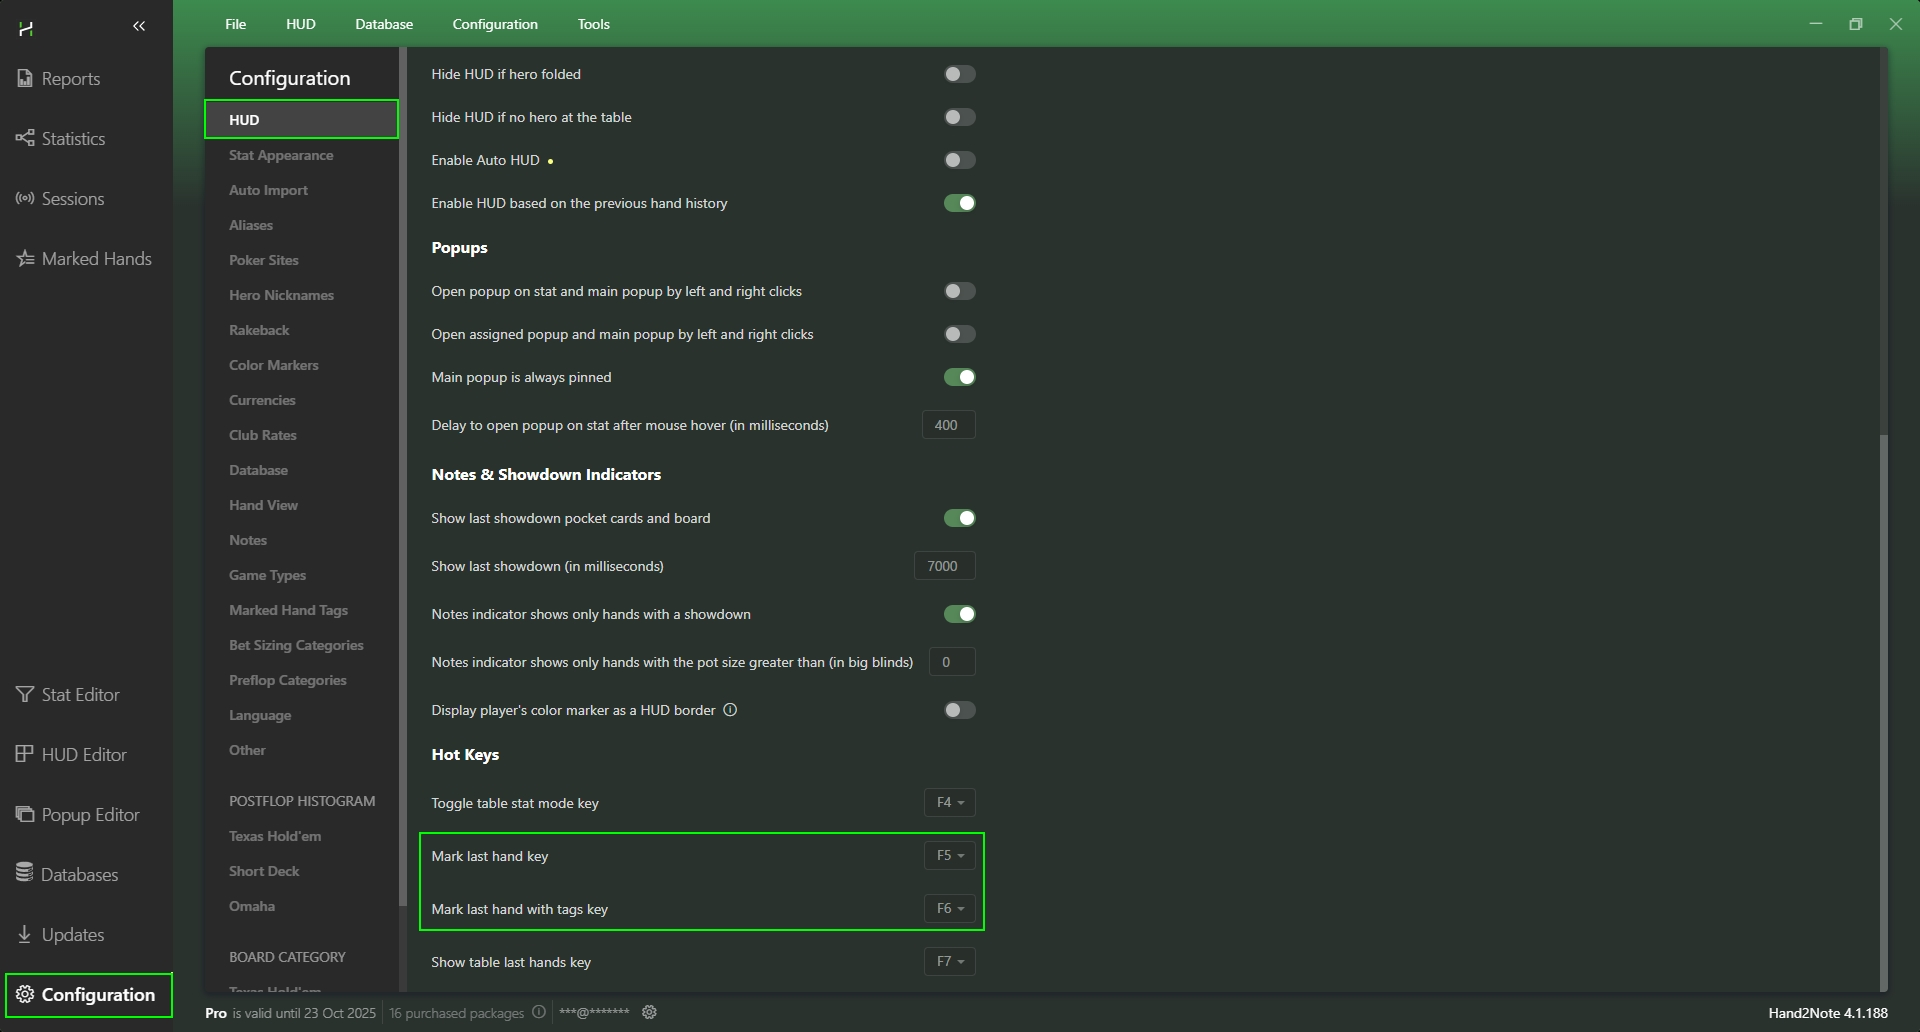Open the Tools menu
The image size is (1920, 1032).
(x=593, y=24)
